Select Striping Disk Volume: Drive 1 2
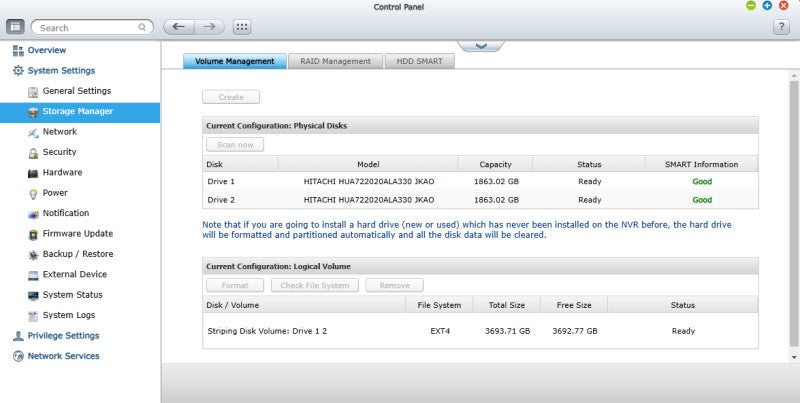The image size is (800, 403). coord(267,331)
